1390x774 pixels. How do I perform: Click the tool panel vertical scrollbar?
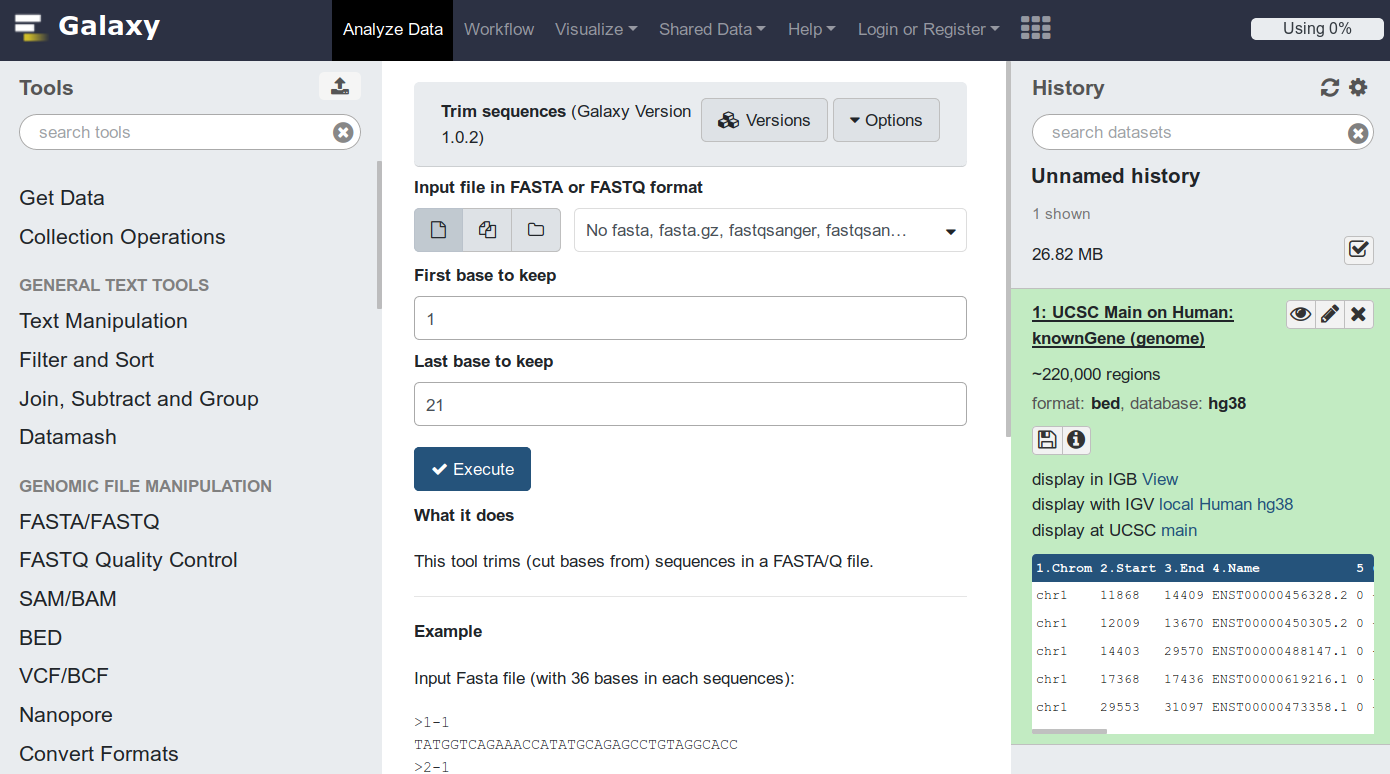379,235
